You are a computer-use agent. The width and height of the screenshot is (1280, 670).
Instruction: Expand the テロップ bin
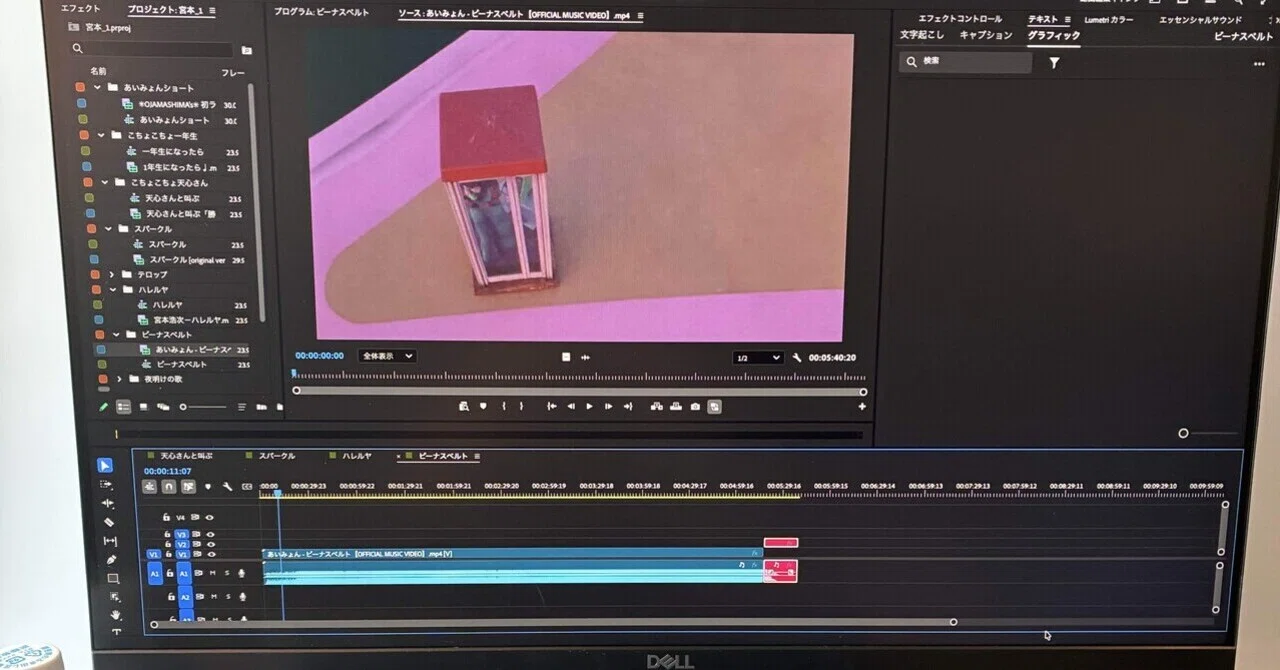point(112,273)
